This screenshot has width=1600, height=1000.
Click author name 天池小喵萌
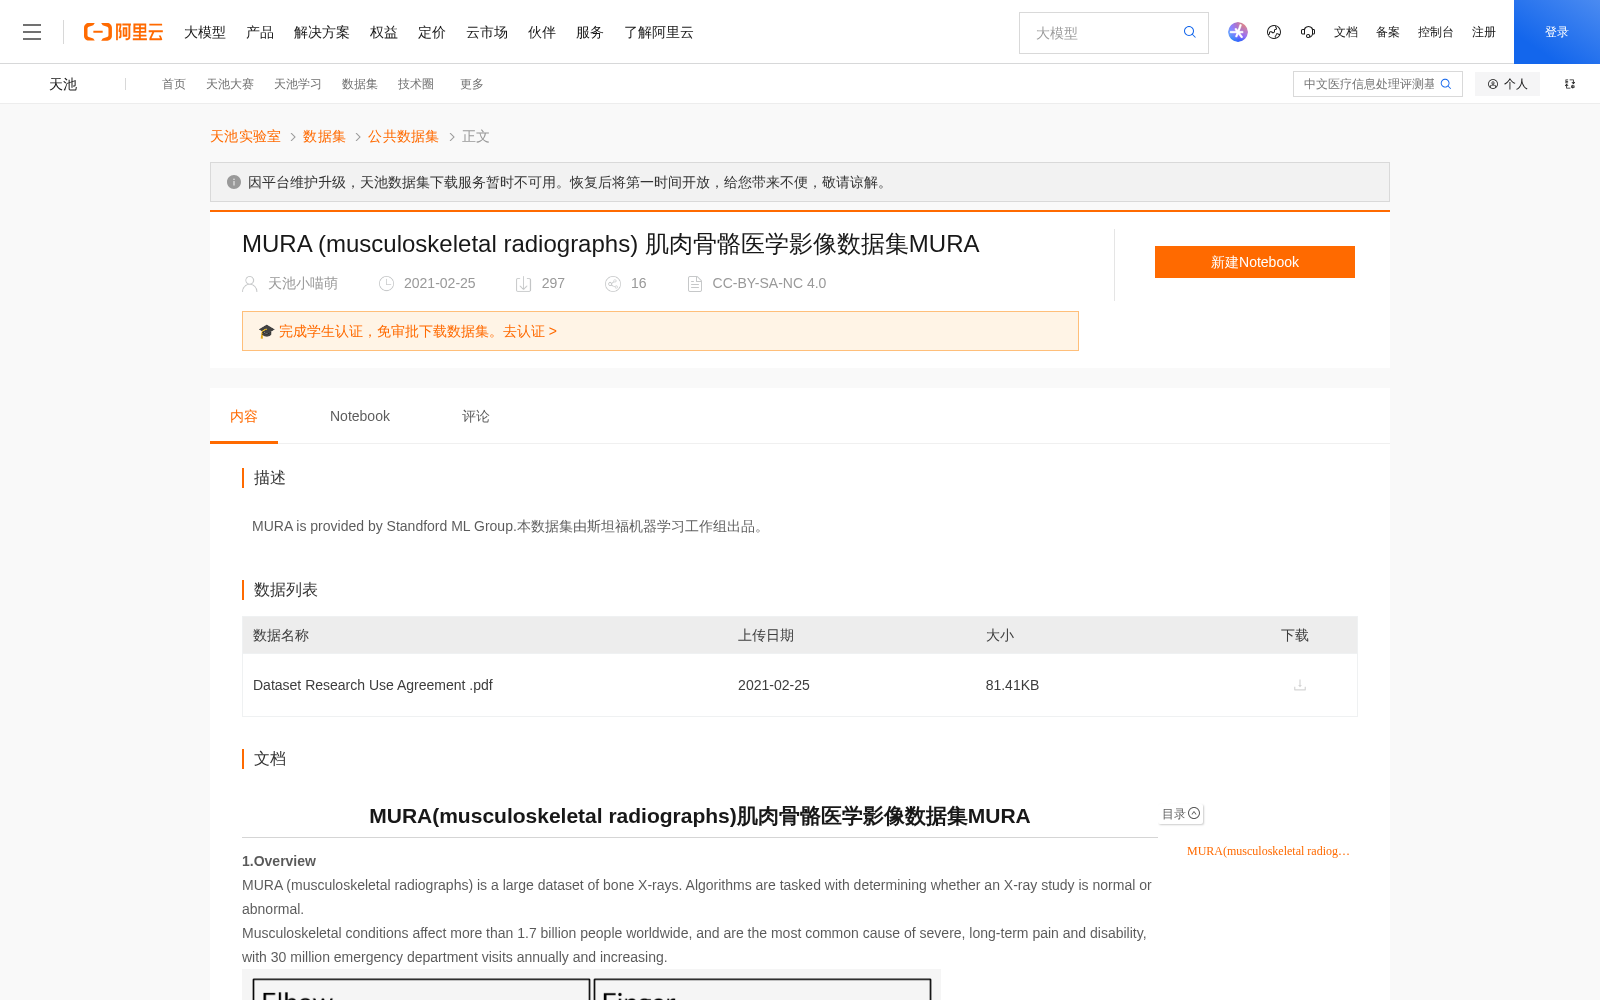coord(303,284)
